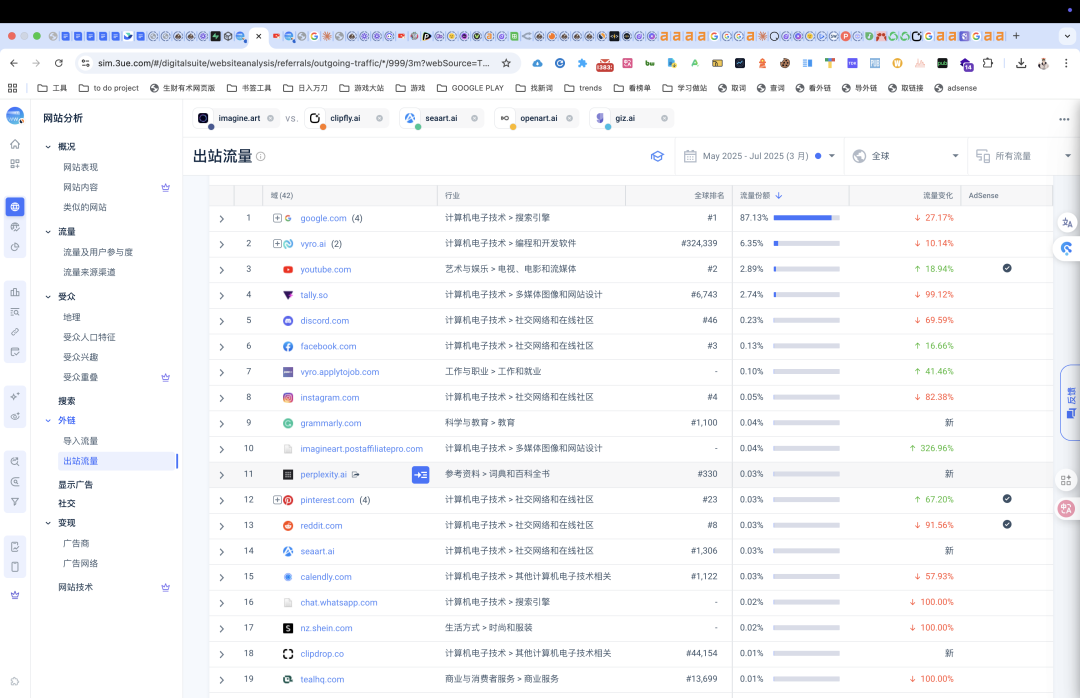Screen dimensions: 1080x698
Task: Click the three-dot more menu at top right
Action: point(1064,119)
